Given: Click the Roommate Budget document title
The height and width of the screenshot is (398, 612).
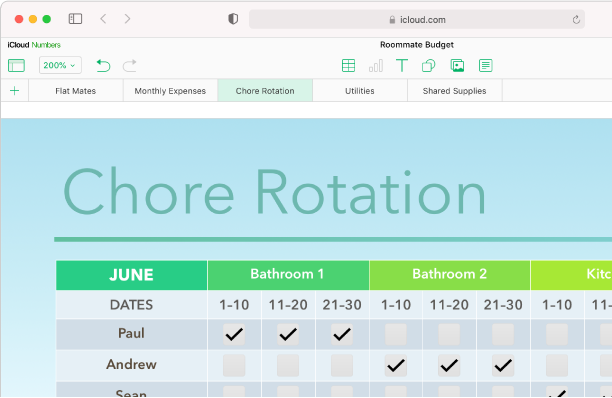Looking at the screenshot, I should pyautogui.click(x=417, y=45).
